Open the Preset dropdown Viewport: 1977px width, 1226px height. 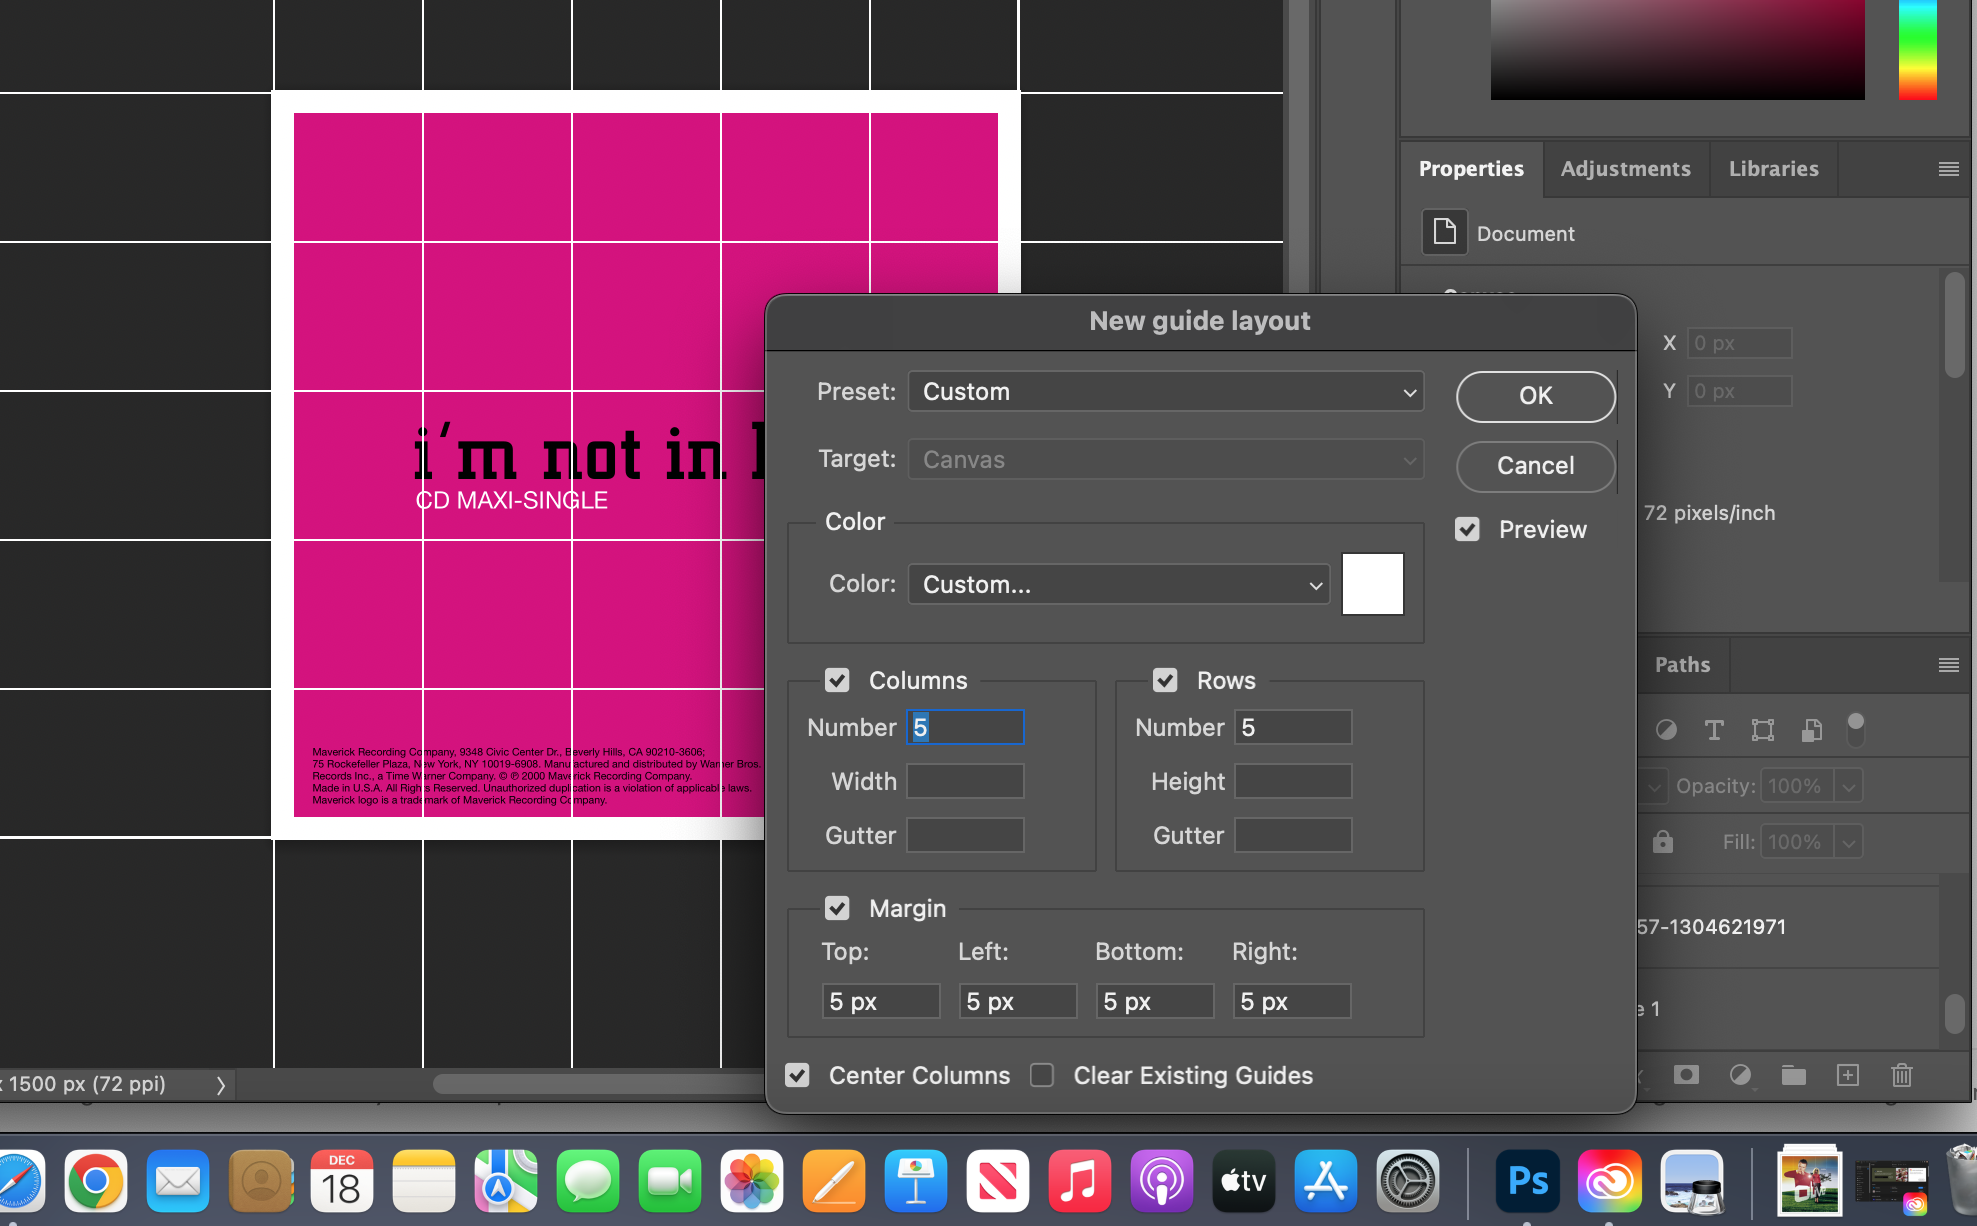click(x=1166, y=391)
